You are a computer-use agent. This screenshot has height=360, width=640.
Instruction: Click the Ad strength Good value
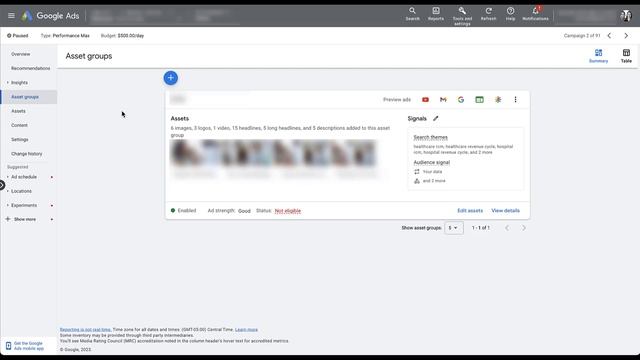(x=244, y=211)
